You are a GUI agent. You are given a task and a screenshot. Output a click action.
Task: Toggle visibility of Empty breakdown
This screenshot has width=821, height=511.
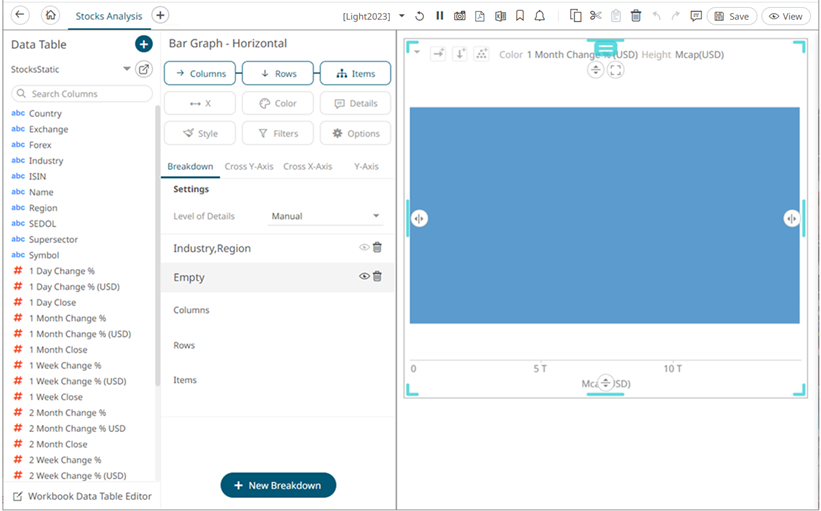click(364, 277)
